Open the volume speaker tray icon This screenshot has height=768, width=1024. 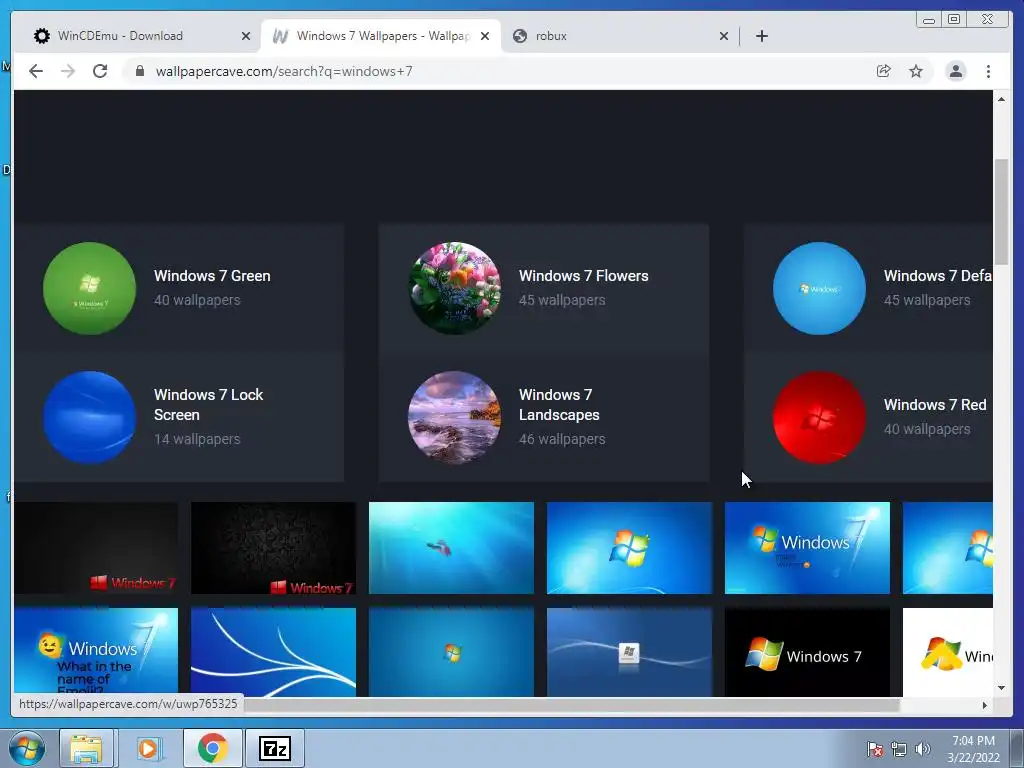tap(922, 749)
